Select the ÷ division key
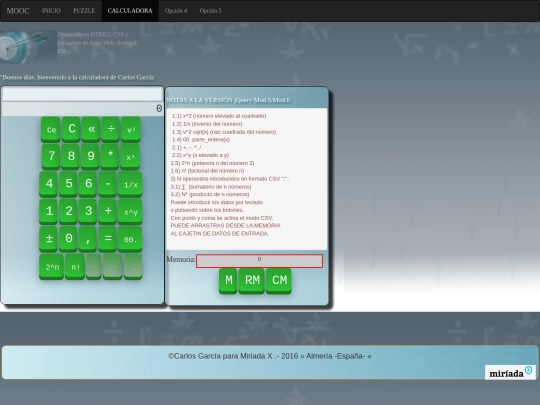This screenshot has width=540, height=405. pyautogui.click(x=111, y=129)
